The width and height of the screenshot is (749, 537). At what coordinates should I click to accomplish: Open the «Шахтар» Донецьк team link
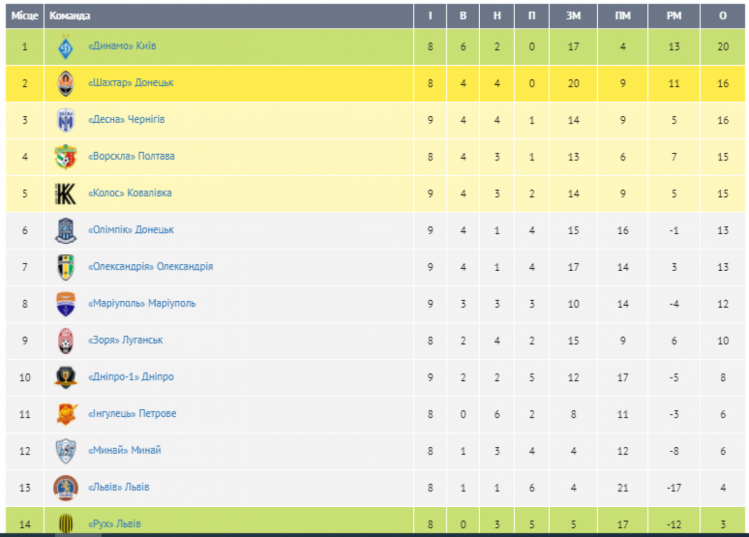pyautogui.click(x=131, y=83)
